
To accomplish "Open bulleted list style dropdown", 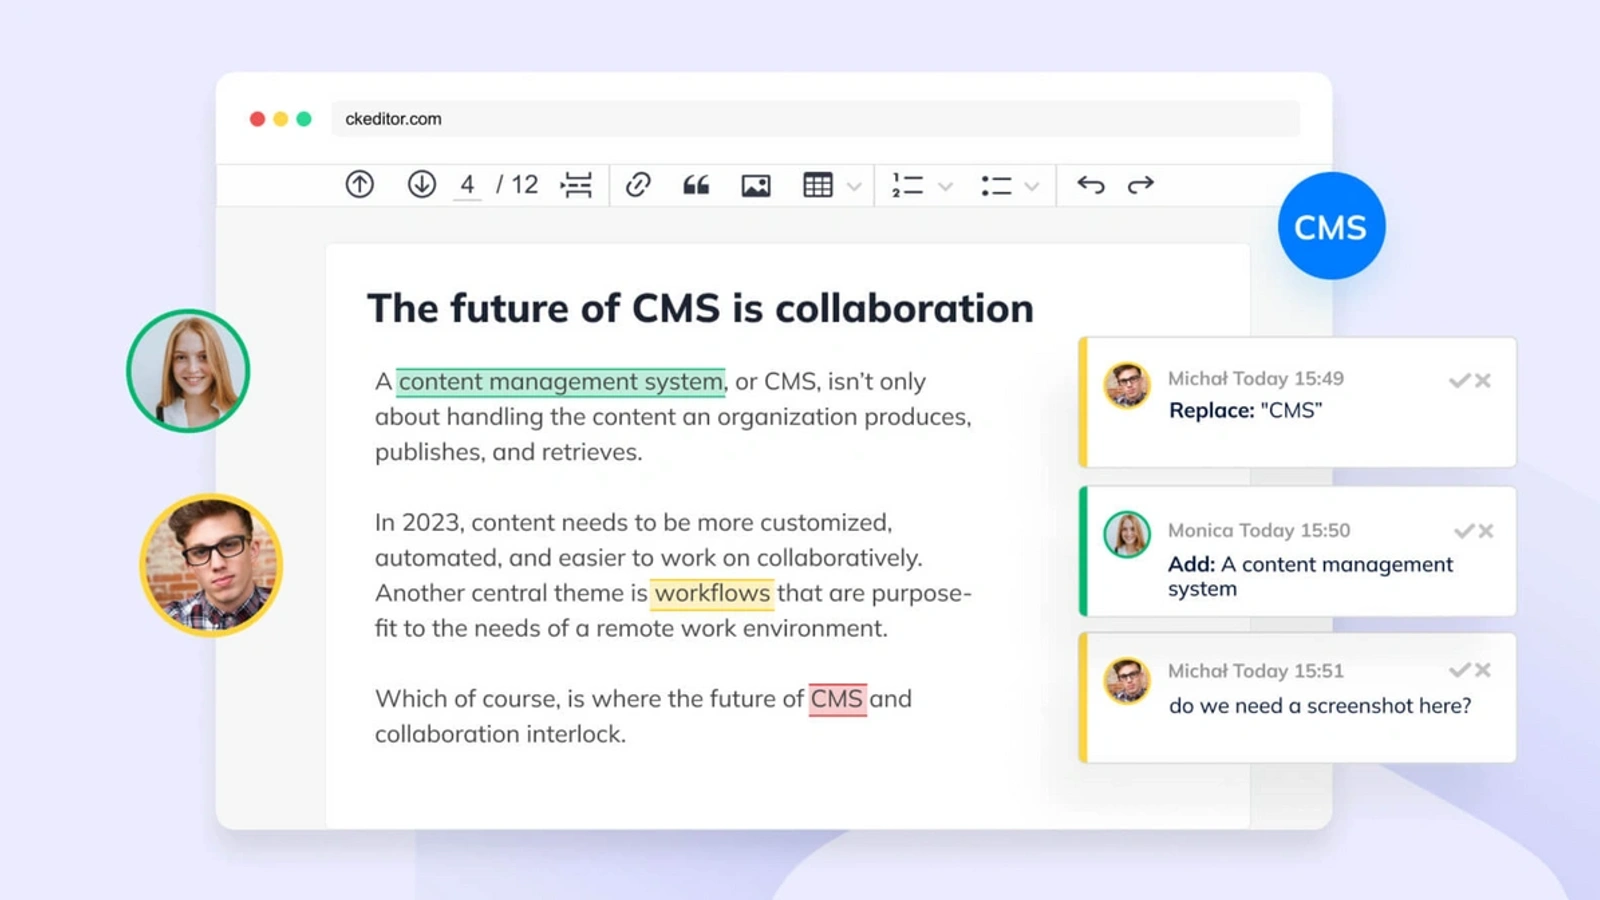I will tap(1032, 186).
